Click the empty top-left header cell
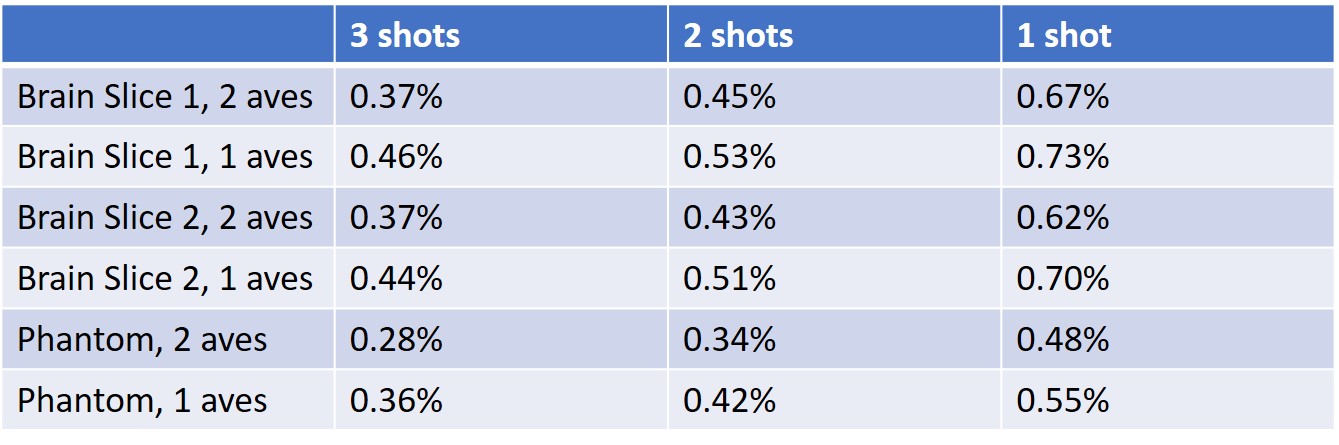 point(168,35)
